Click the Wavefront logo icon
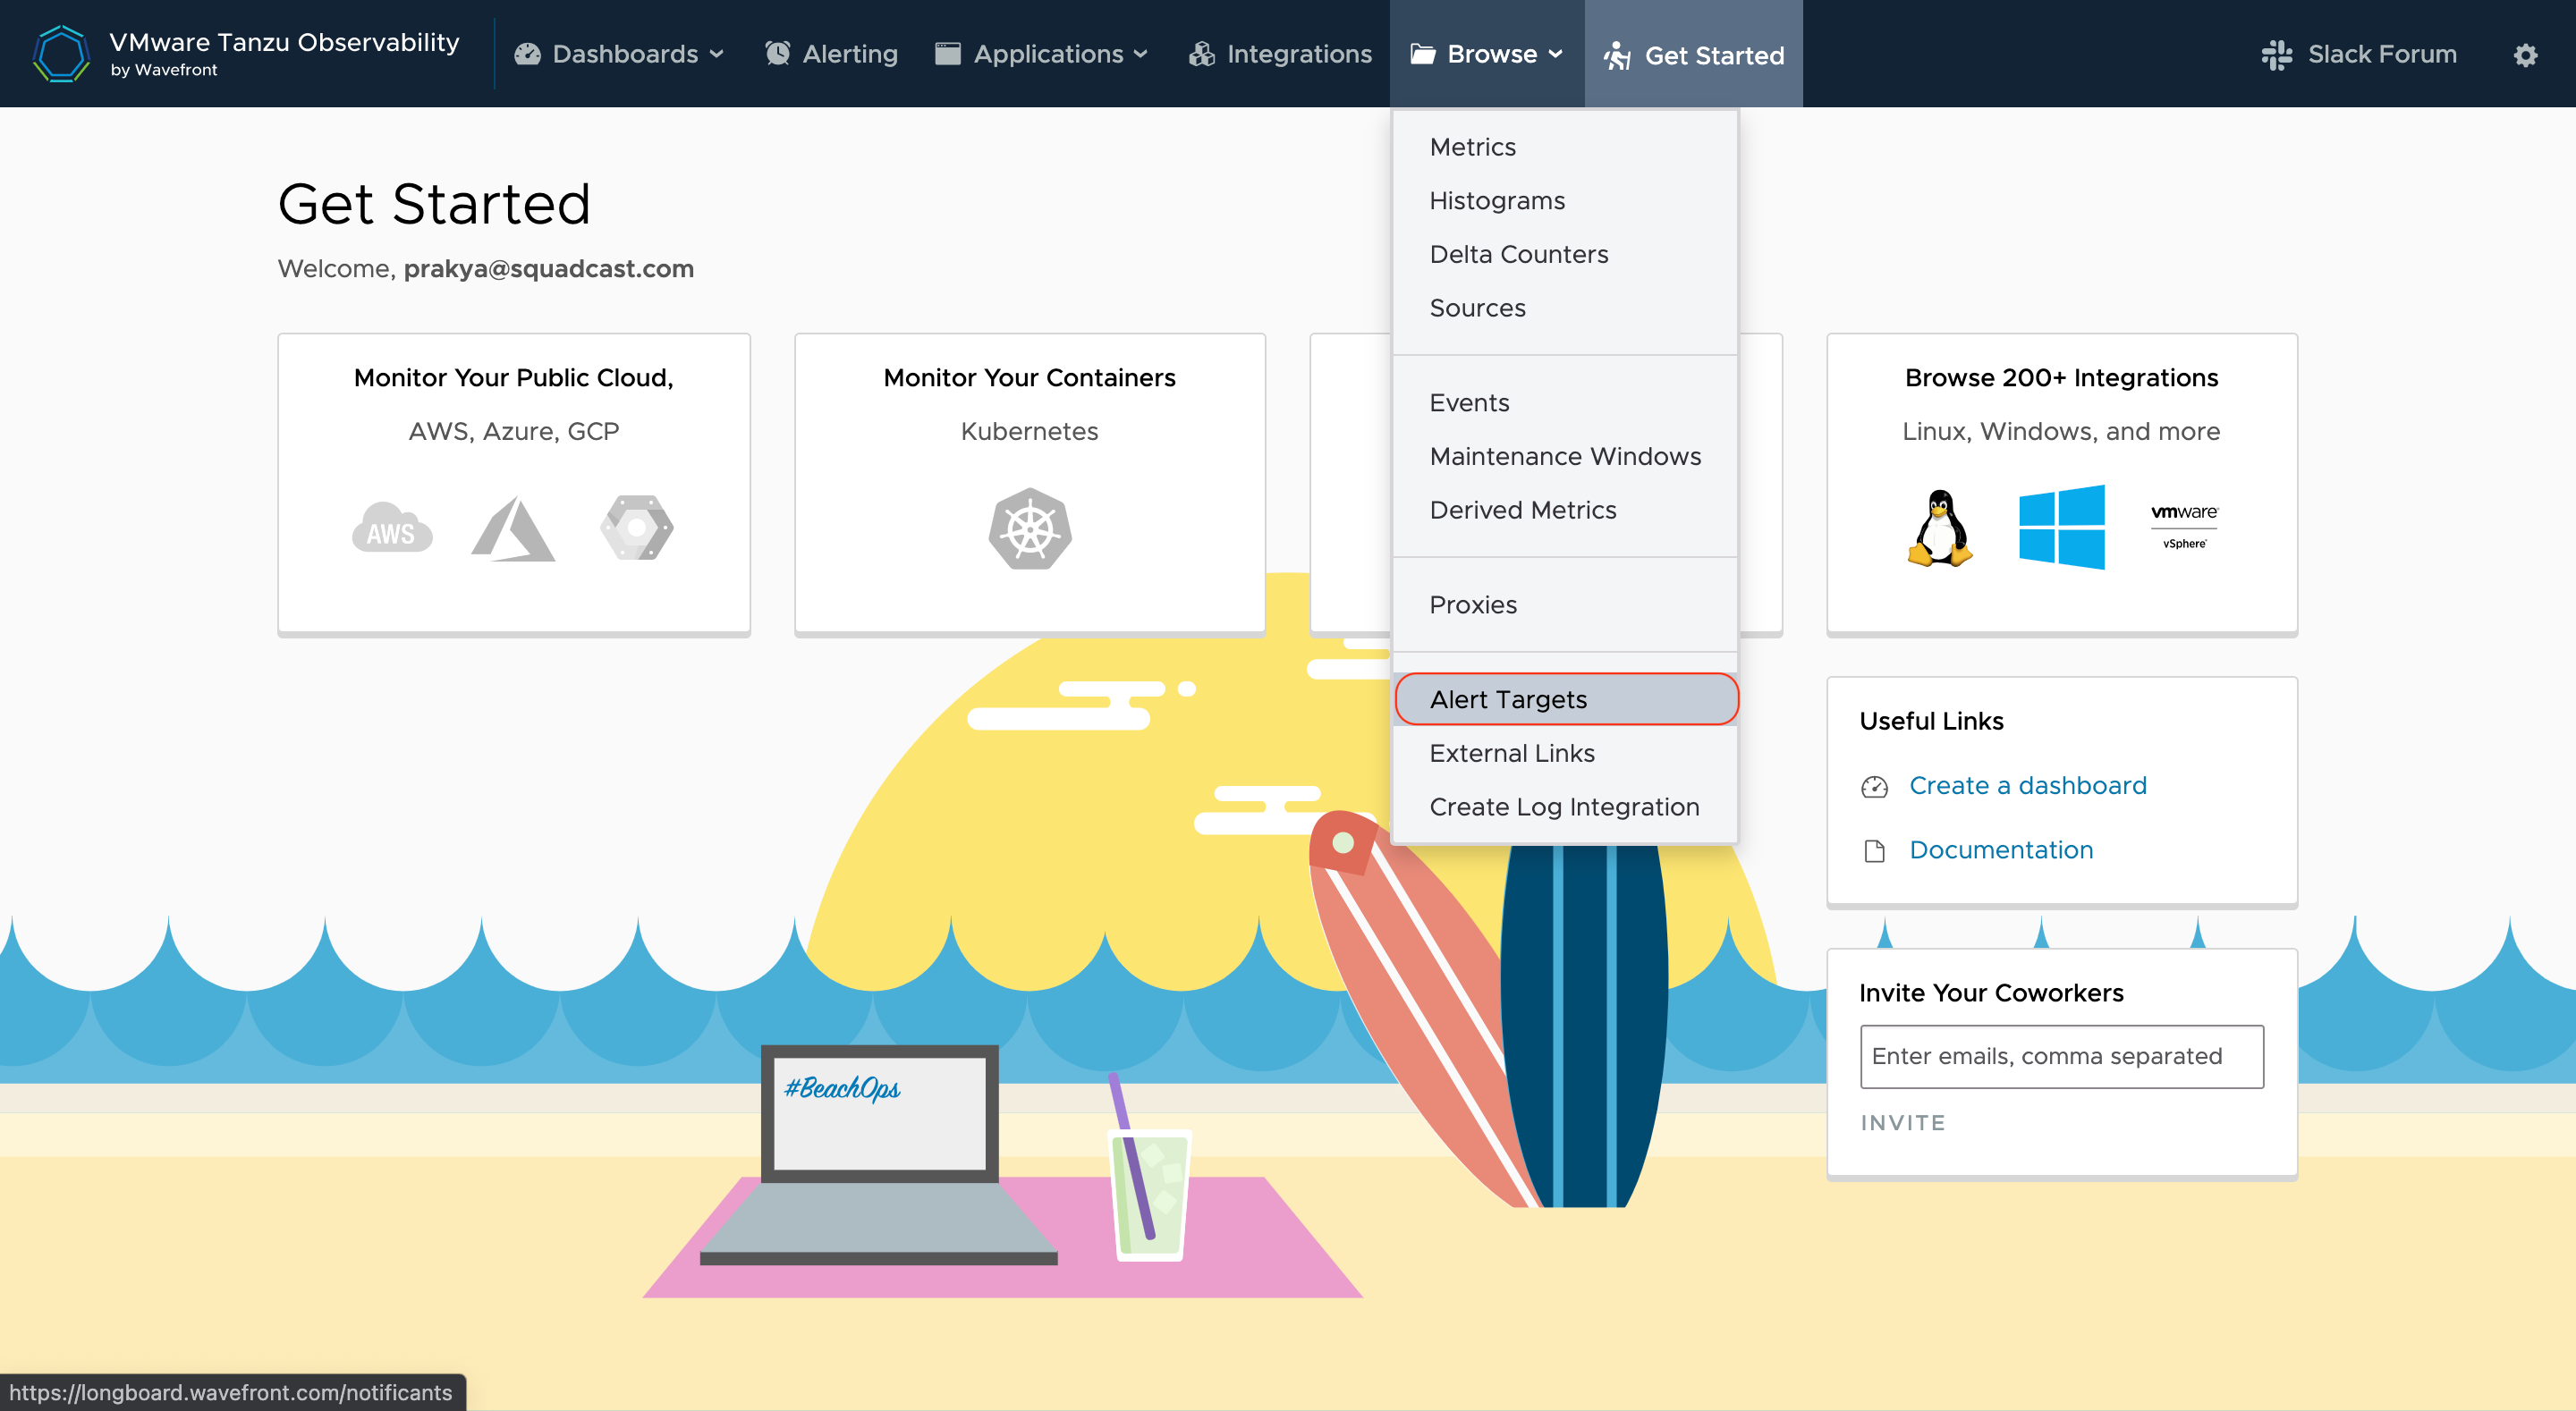2576x1411 pixels. pos(61,54)
